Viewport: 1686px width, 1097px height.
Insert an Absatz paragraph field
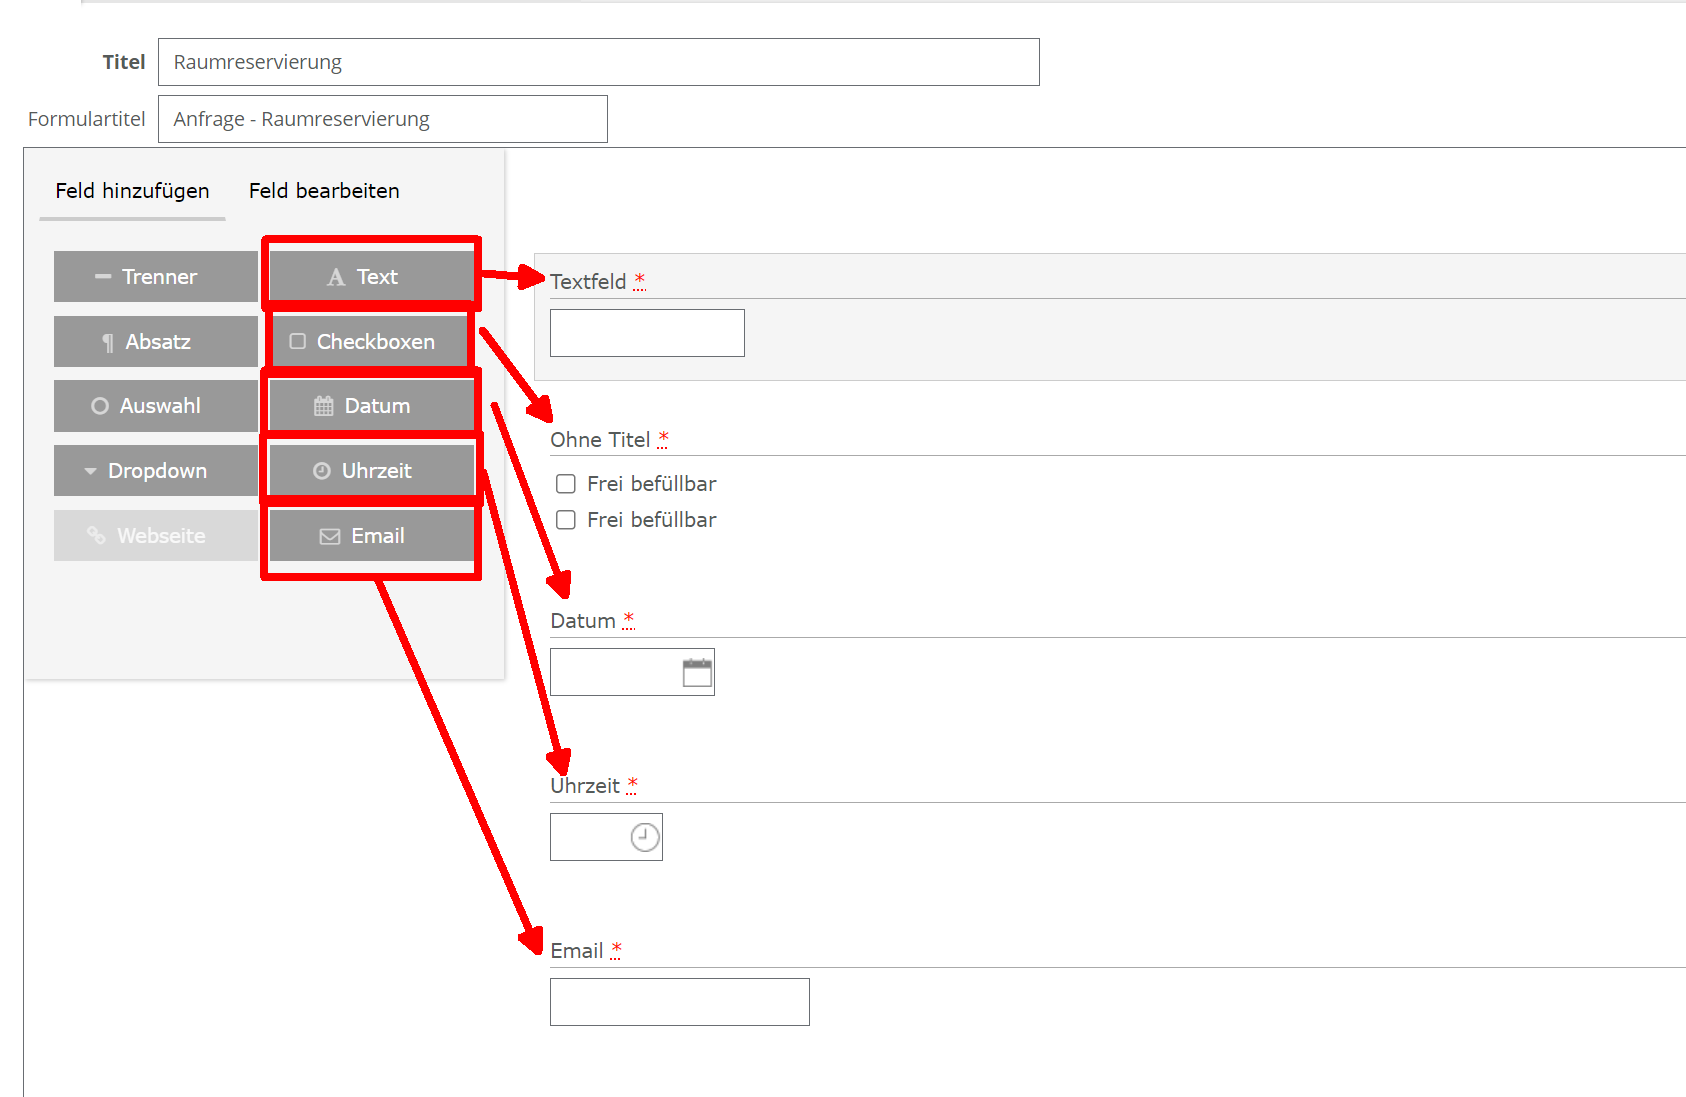pos(155,342)
